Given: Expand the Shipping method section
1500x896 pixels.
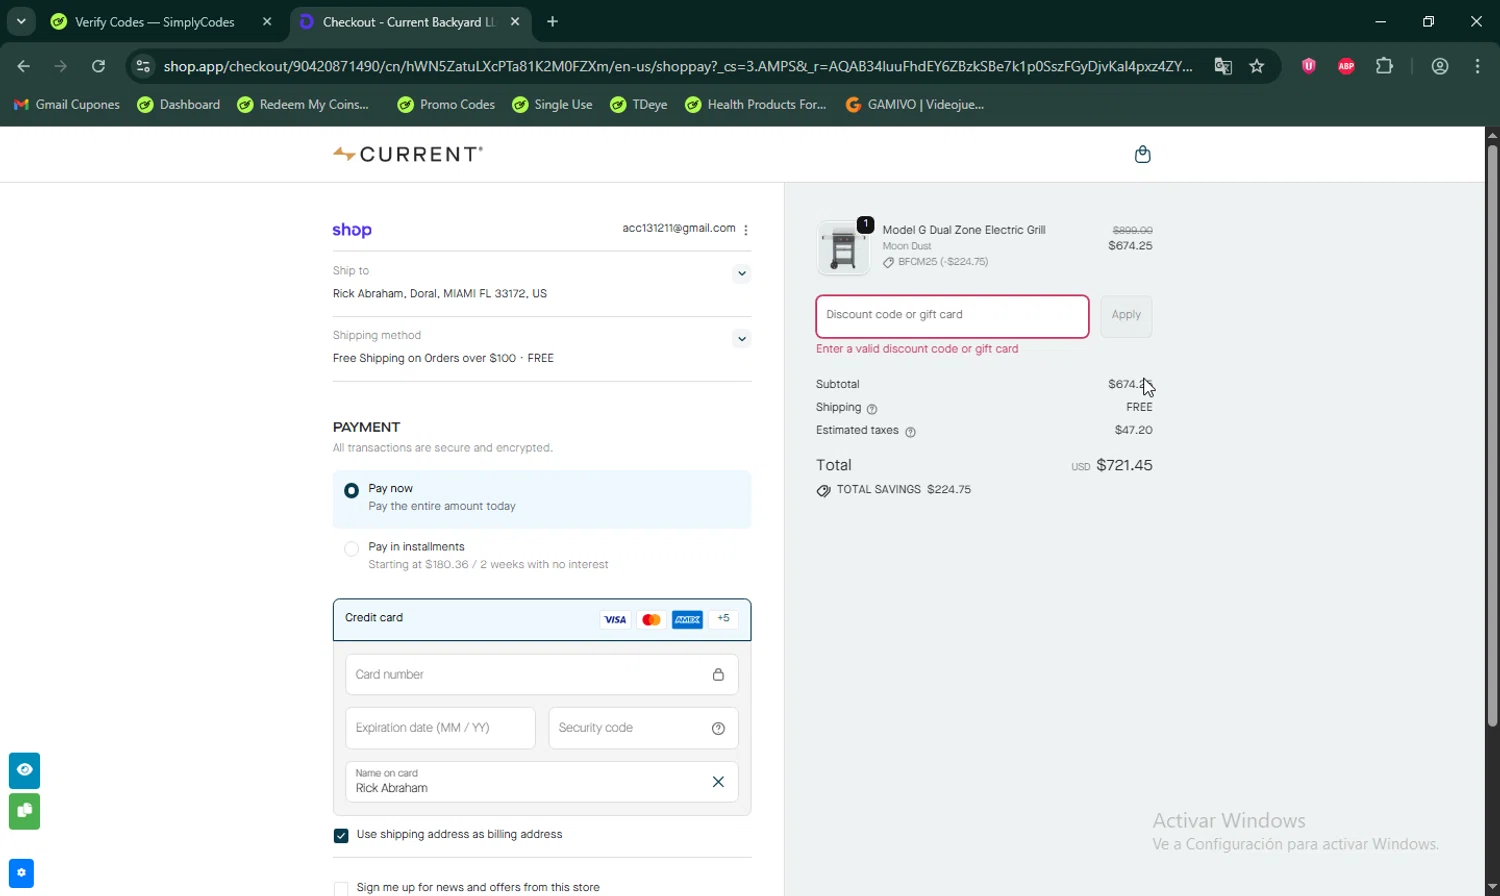Looking at the screenshot, I should 741,339.
